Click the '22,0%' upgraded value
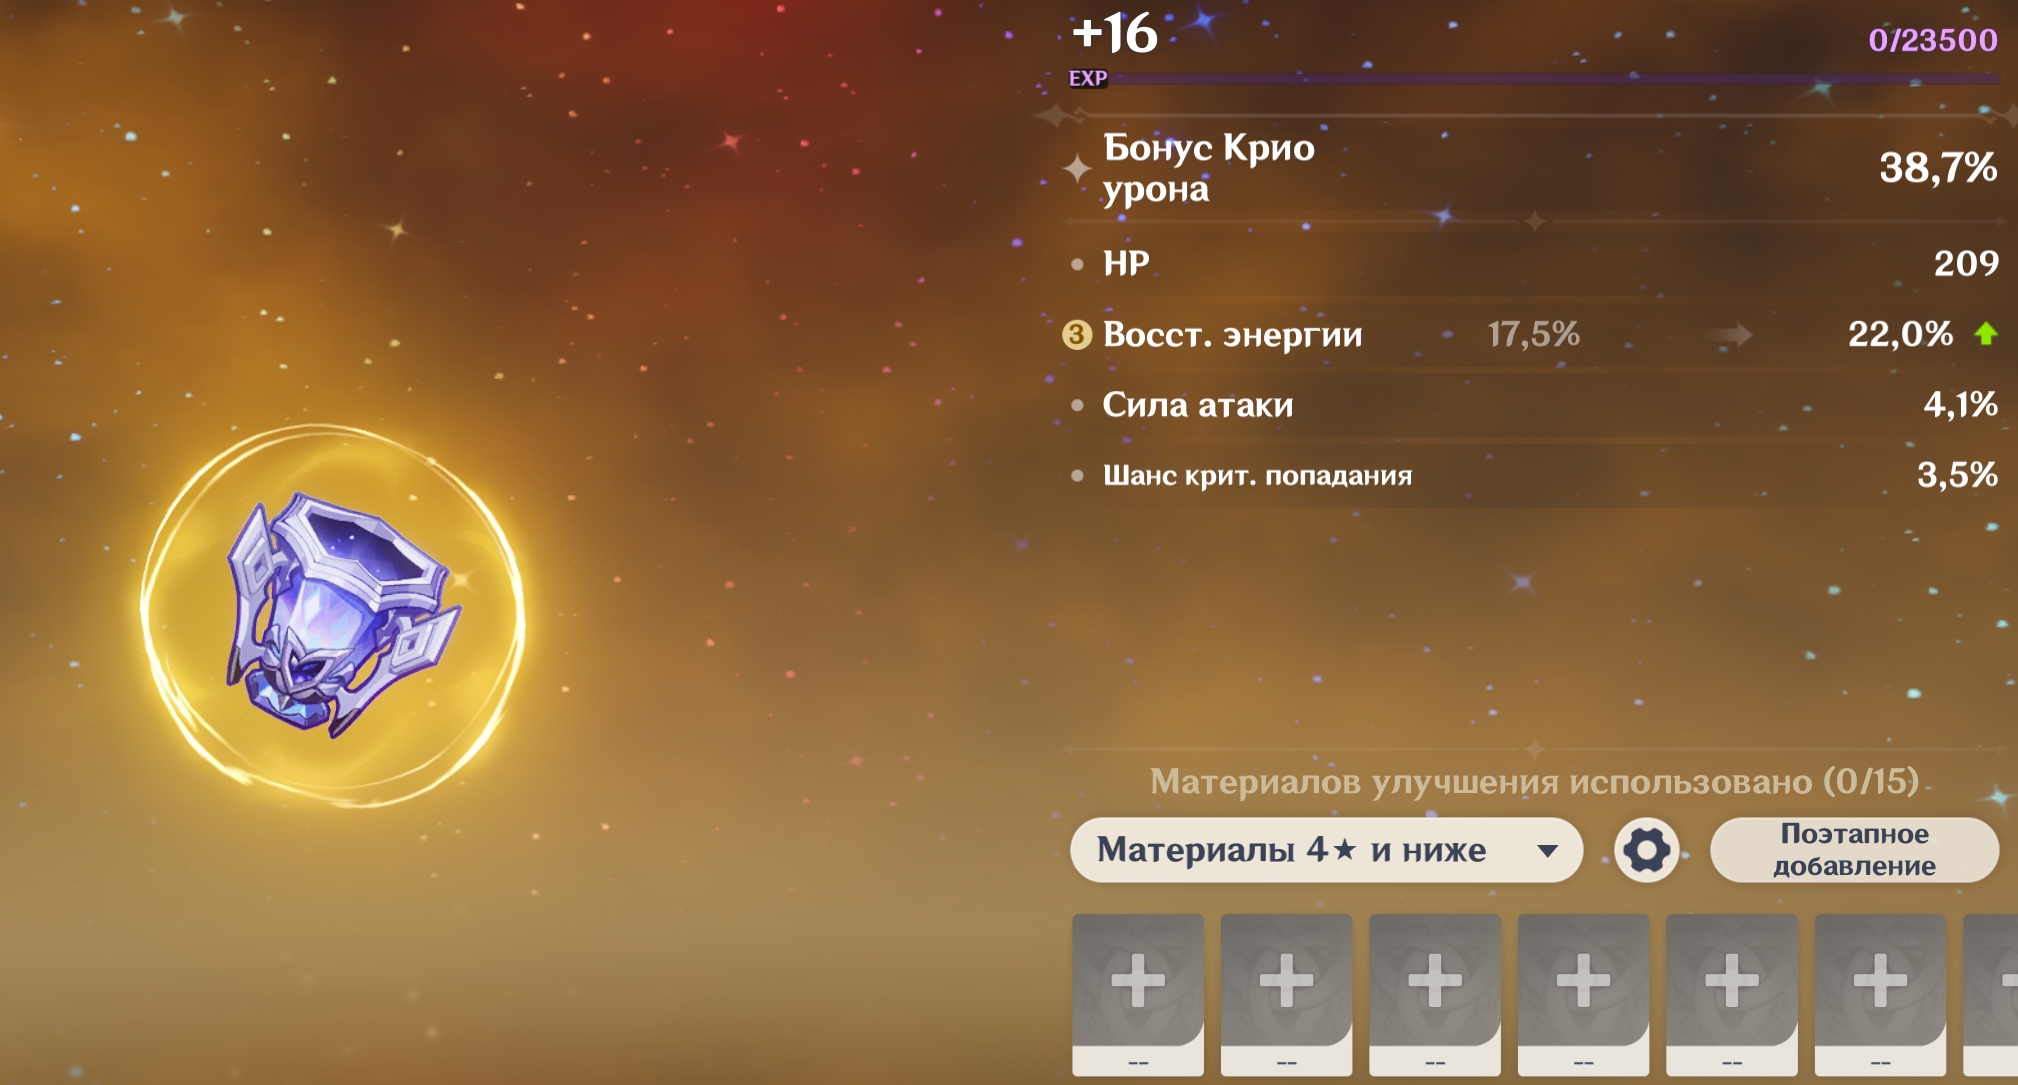The width and height of the screenshot is (2018, 1085). tap(1900, 334)
